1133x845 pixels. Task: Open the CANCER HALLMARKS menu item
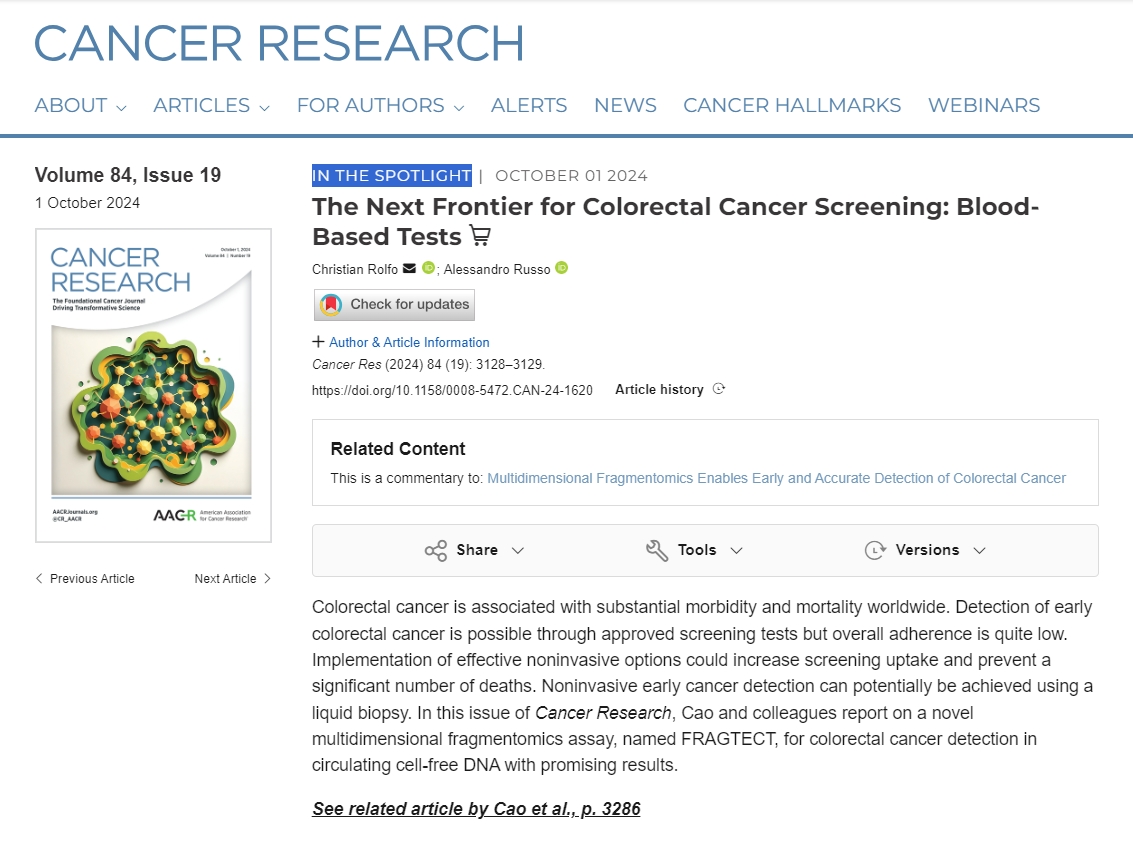pyautogui.click(x=792, y=105)
